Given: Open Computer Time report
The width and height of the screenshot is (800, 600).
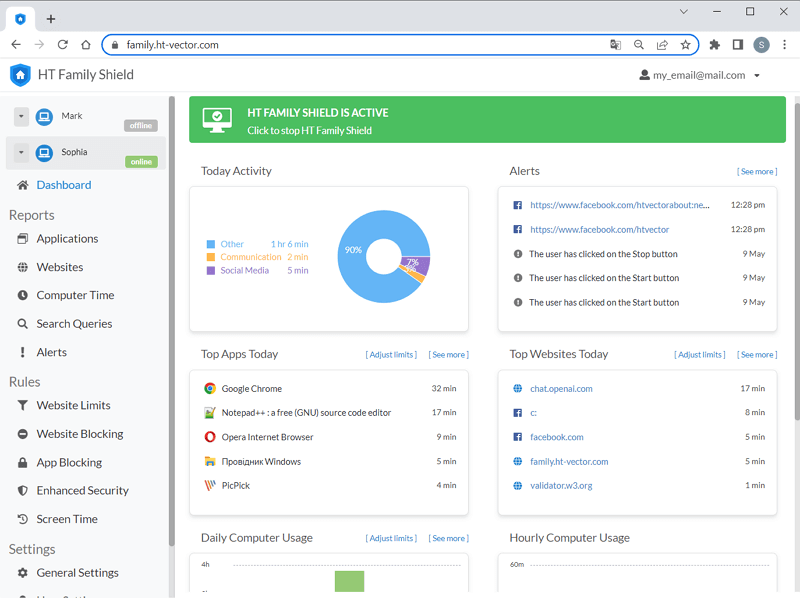Looking at the screenshot, I should (x=76, y=295).
